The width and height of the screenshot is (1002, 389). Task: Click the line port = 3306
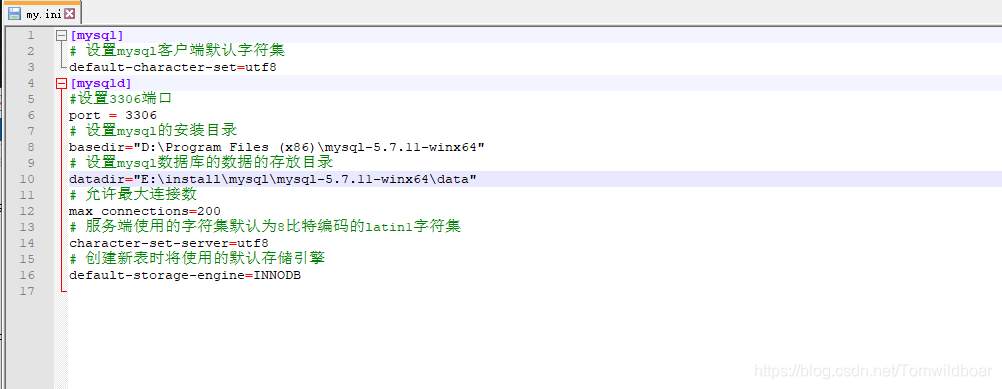tap(112, 115)
